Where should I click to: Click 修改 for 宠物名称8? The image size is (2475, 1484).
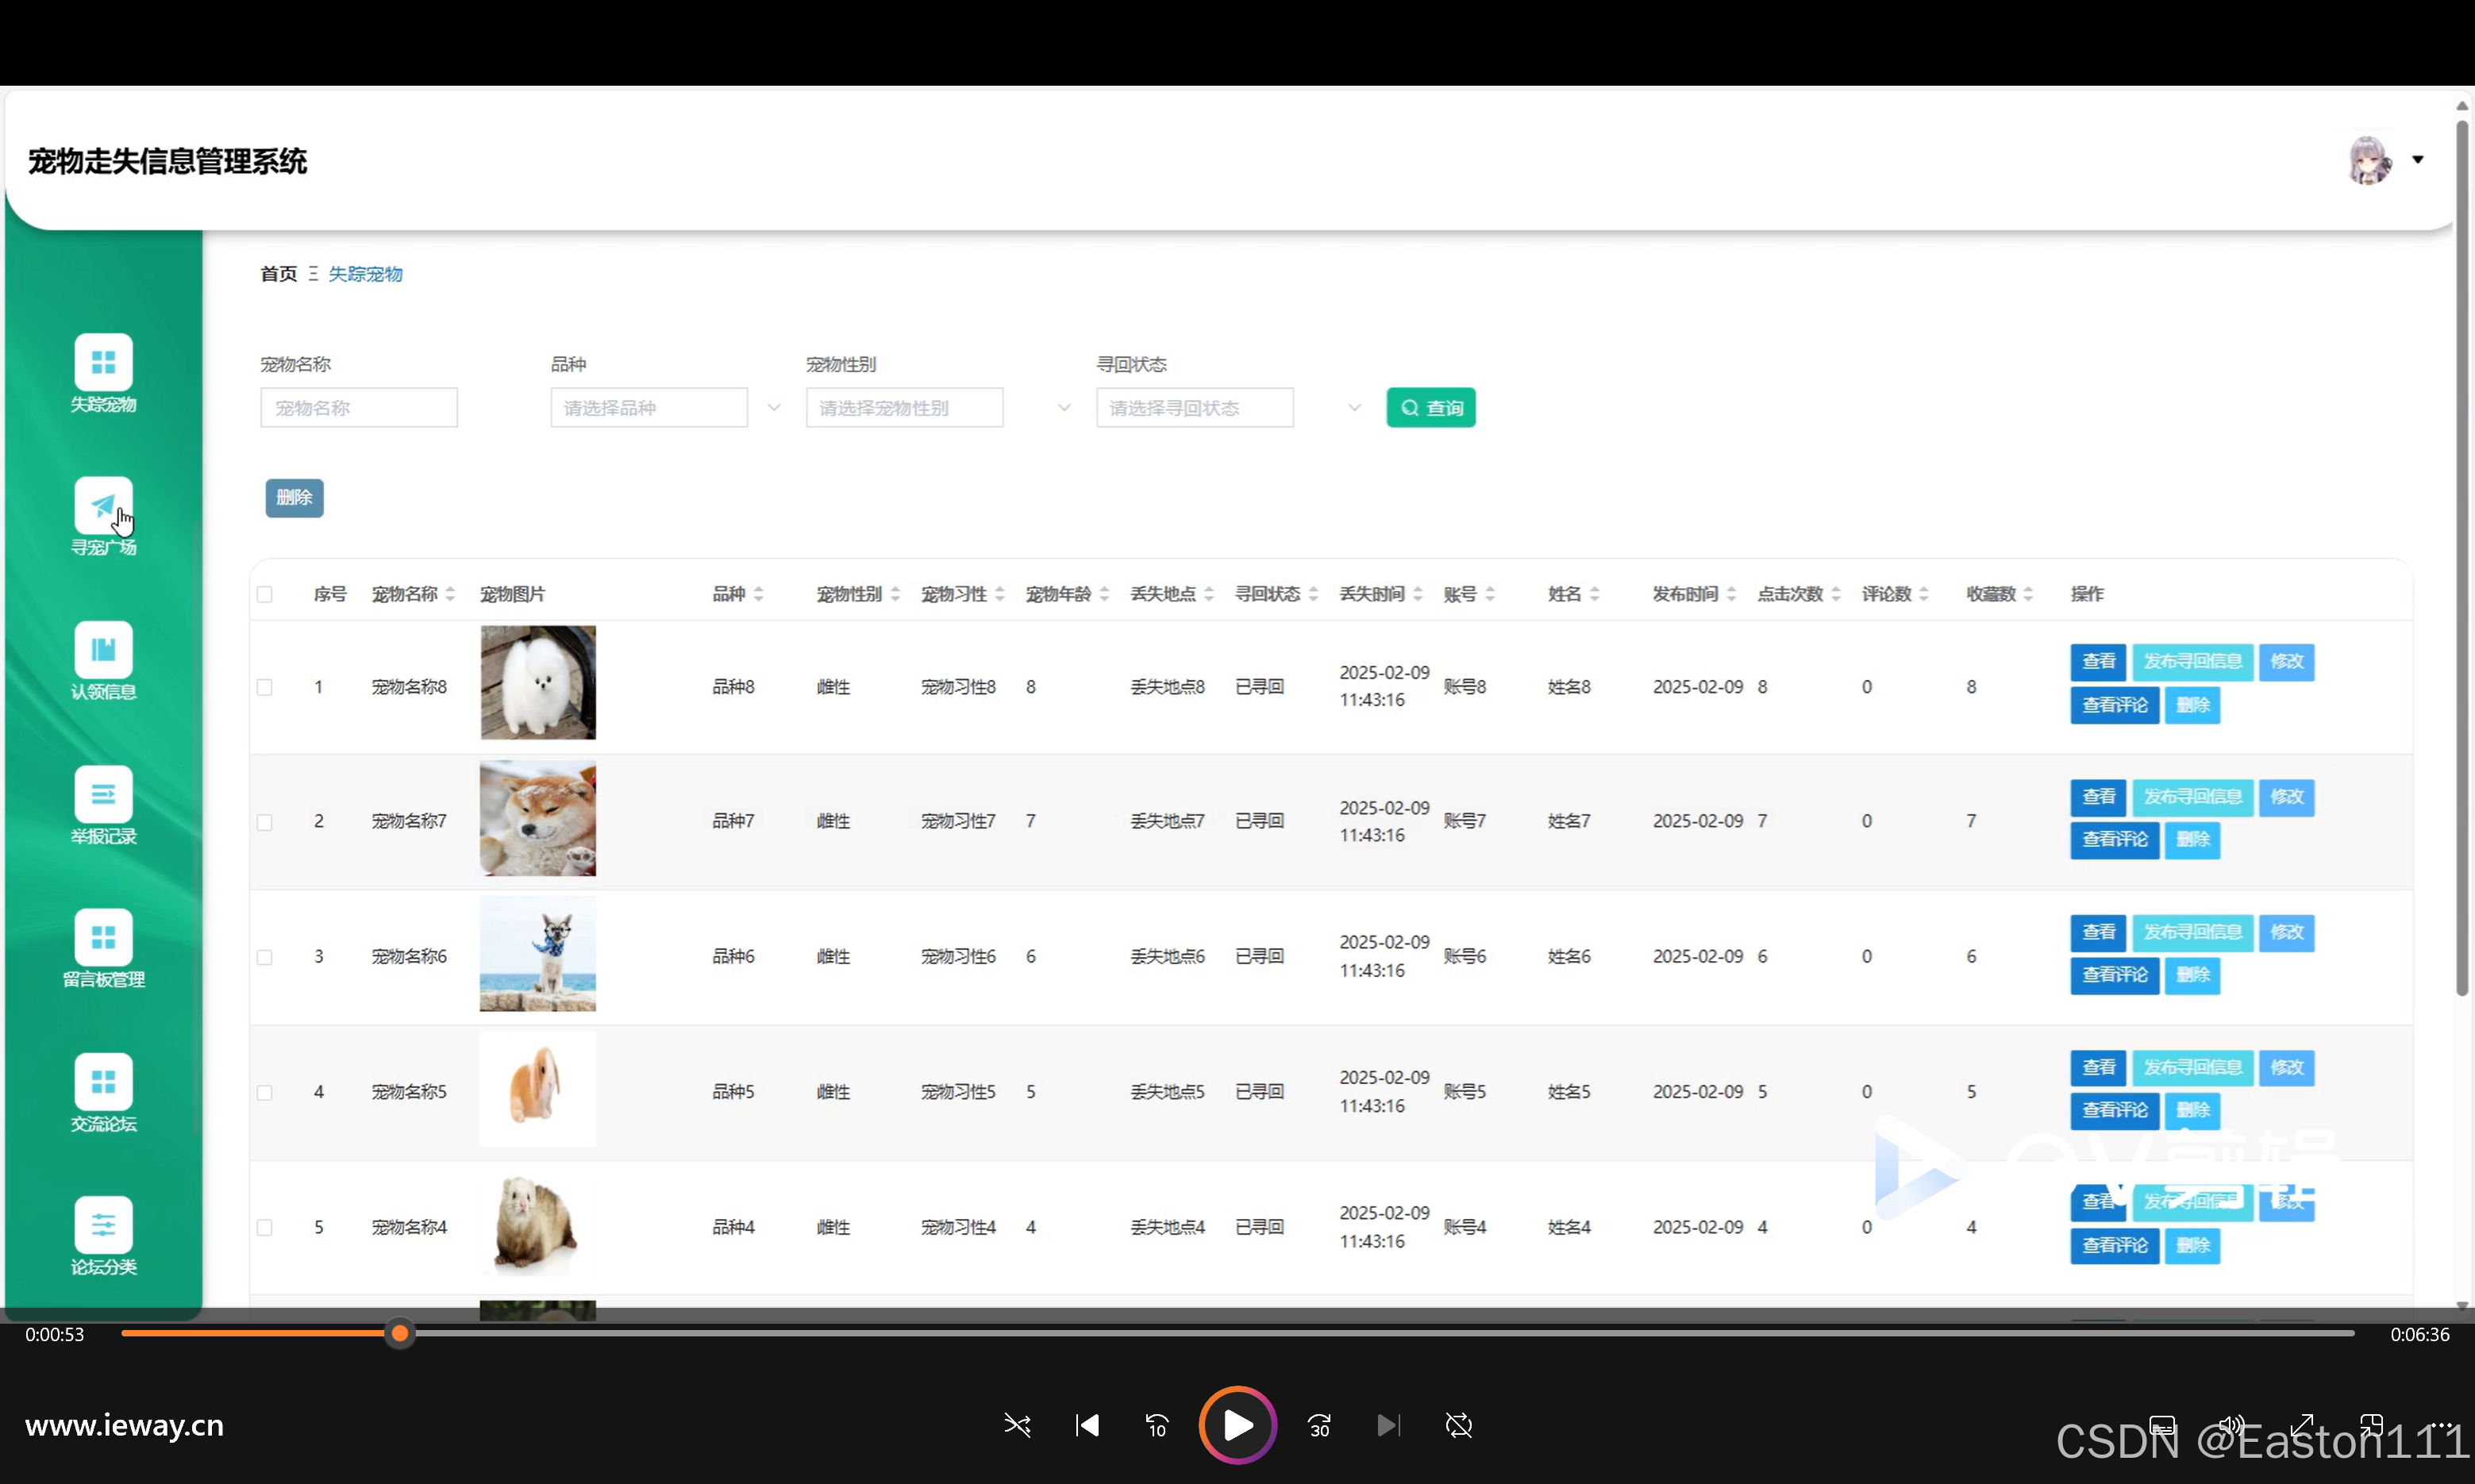(2287, 662)
